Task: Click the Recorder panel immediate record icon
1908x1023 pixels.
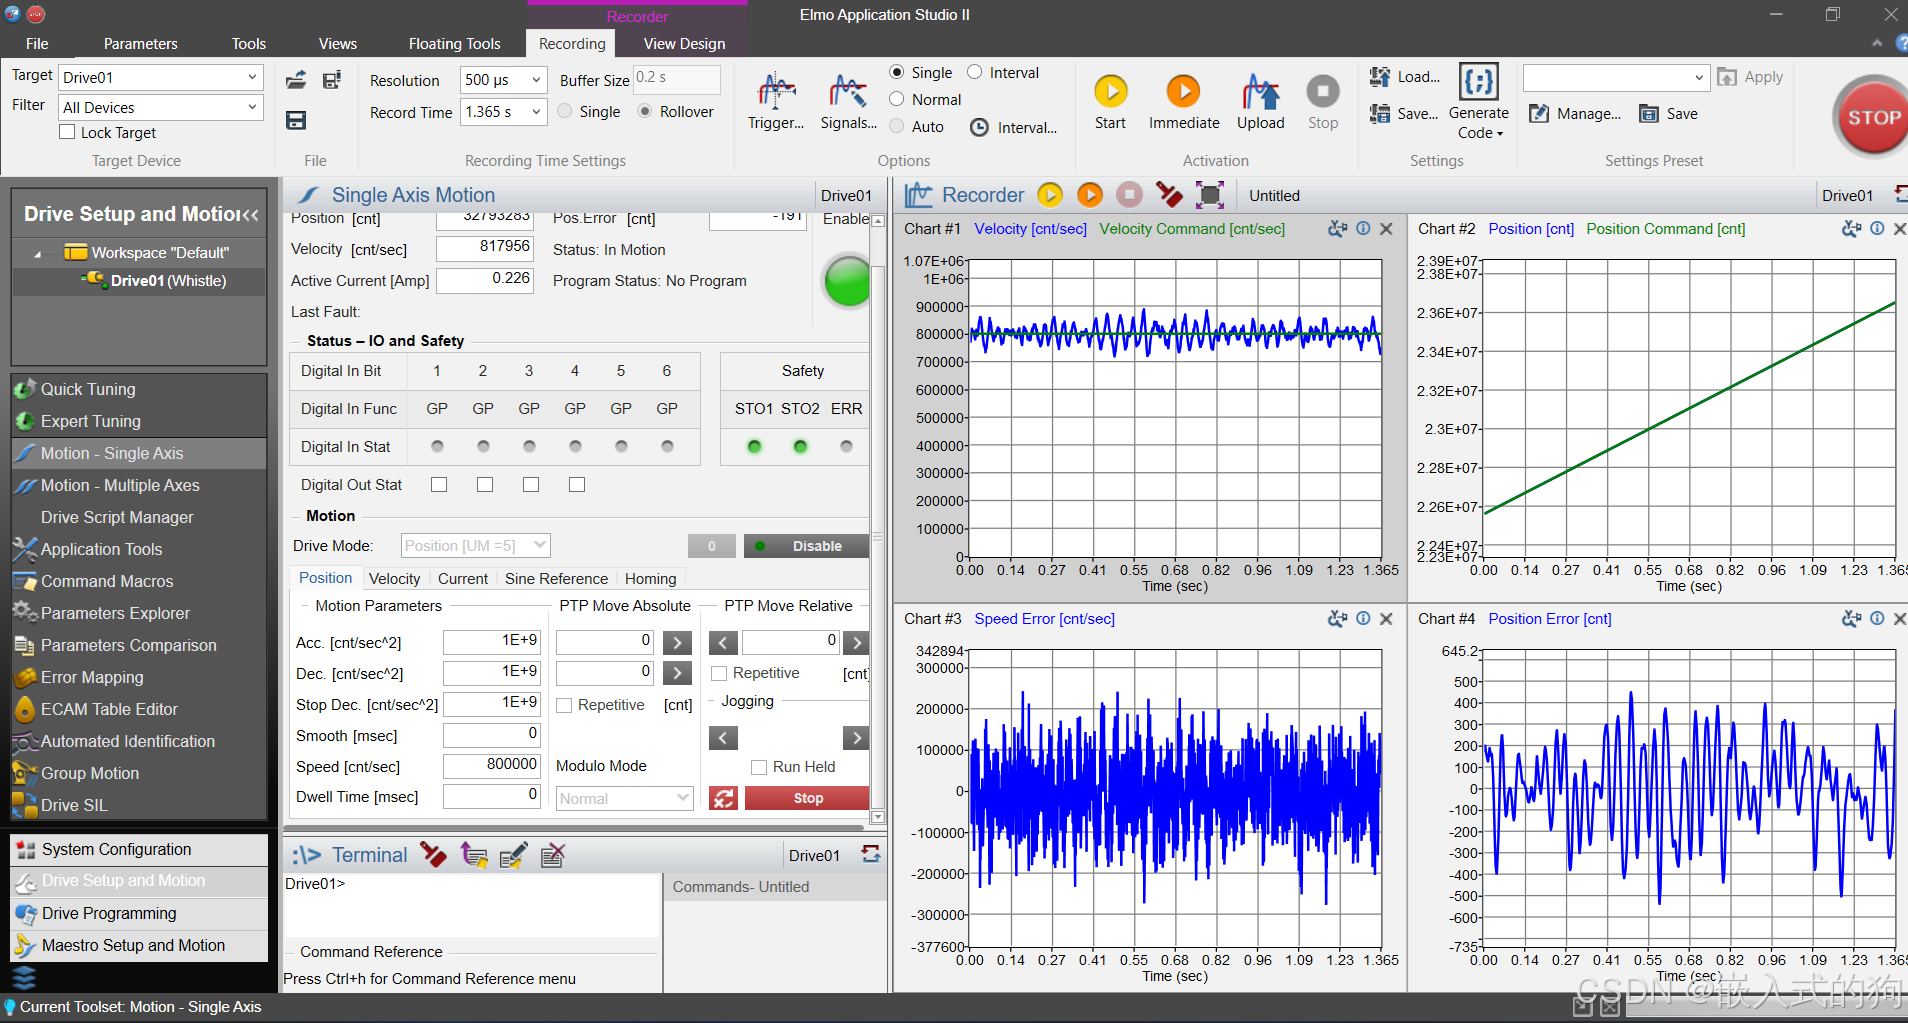Action: tap(1090, 195)
